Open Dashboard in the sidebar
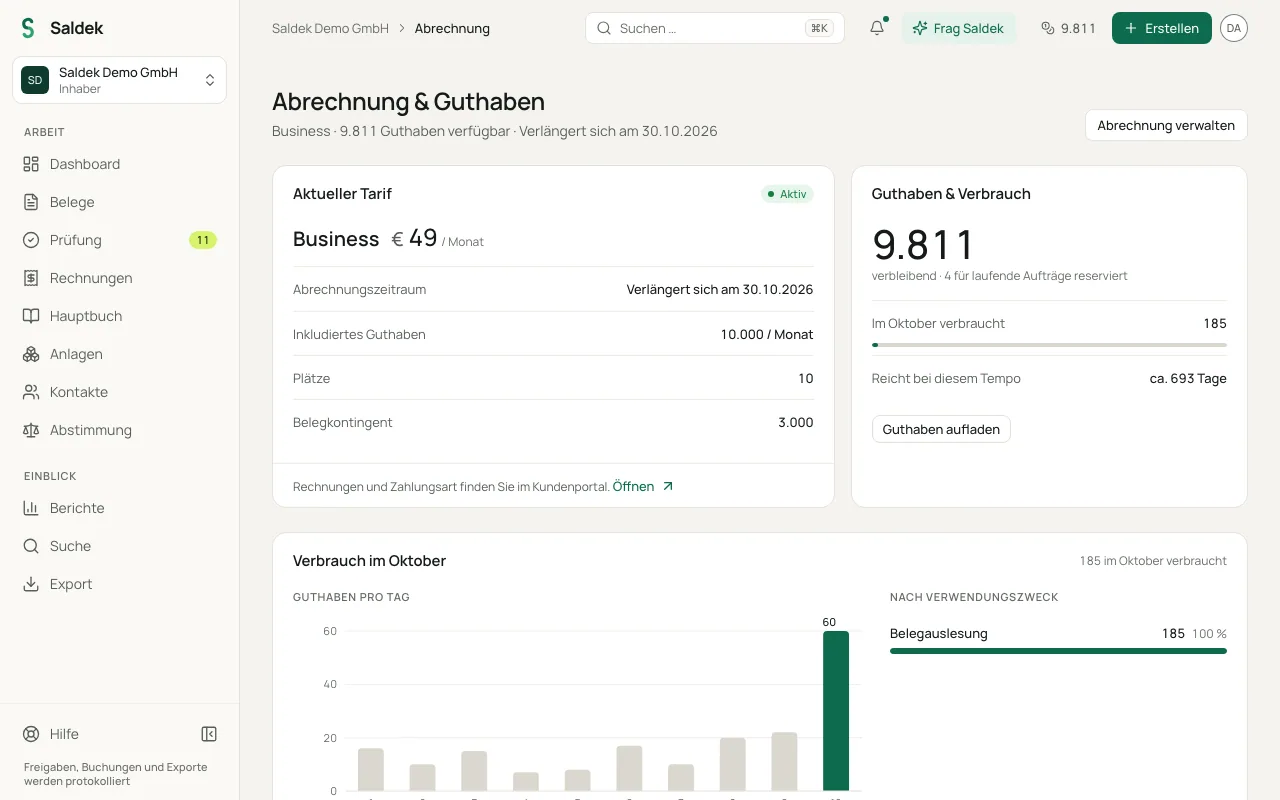Image resolution: width=1280 pixels, height=800 pixels. click(x=120, y=164)
